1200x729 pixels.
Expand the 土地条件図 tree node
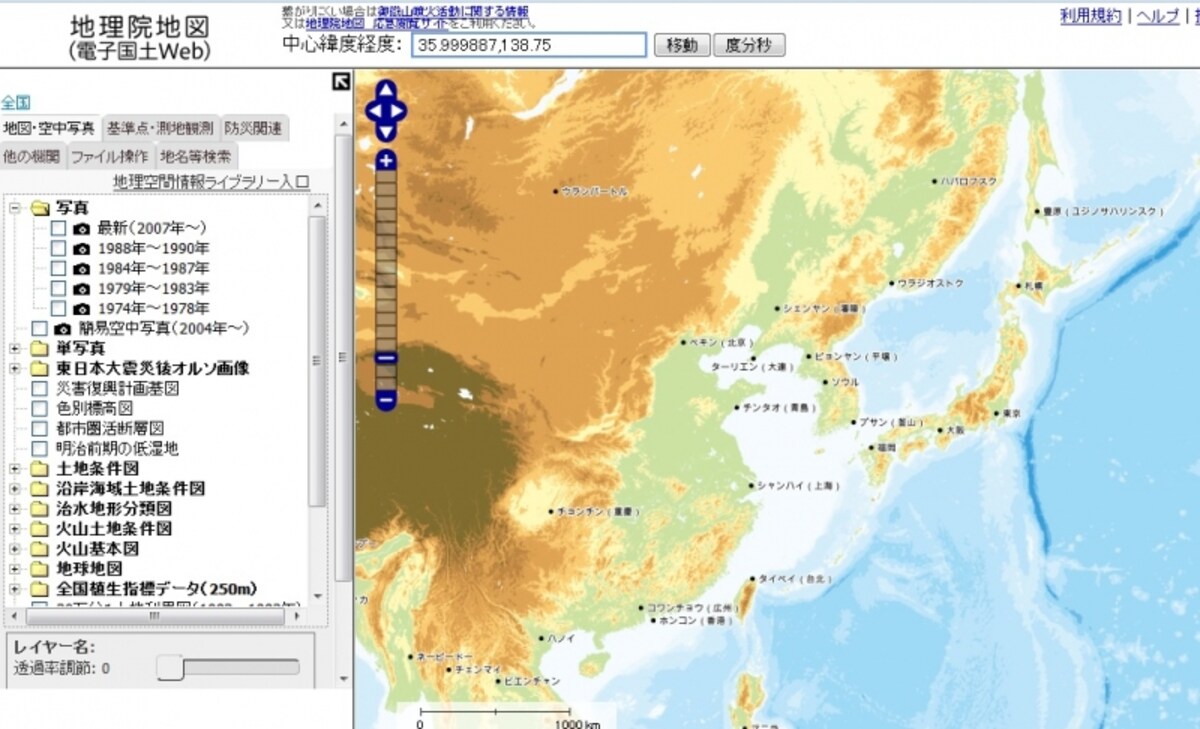(x=15, y=469)
